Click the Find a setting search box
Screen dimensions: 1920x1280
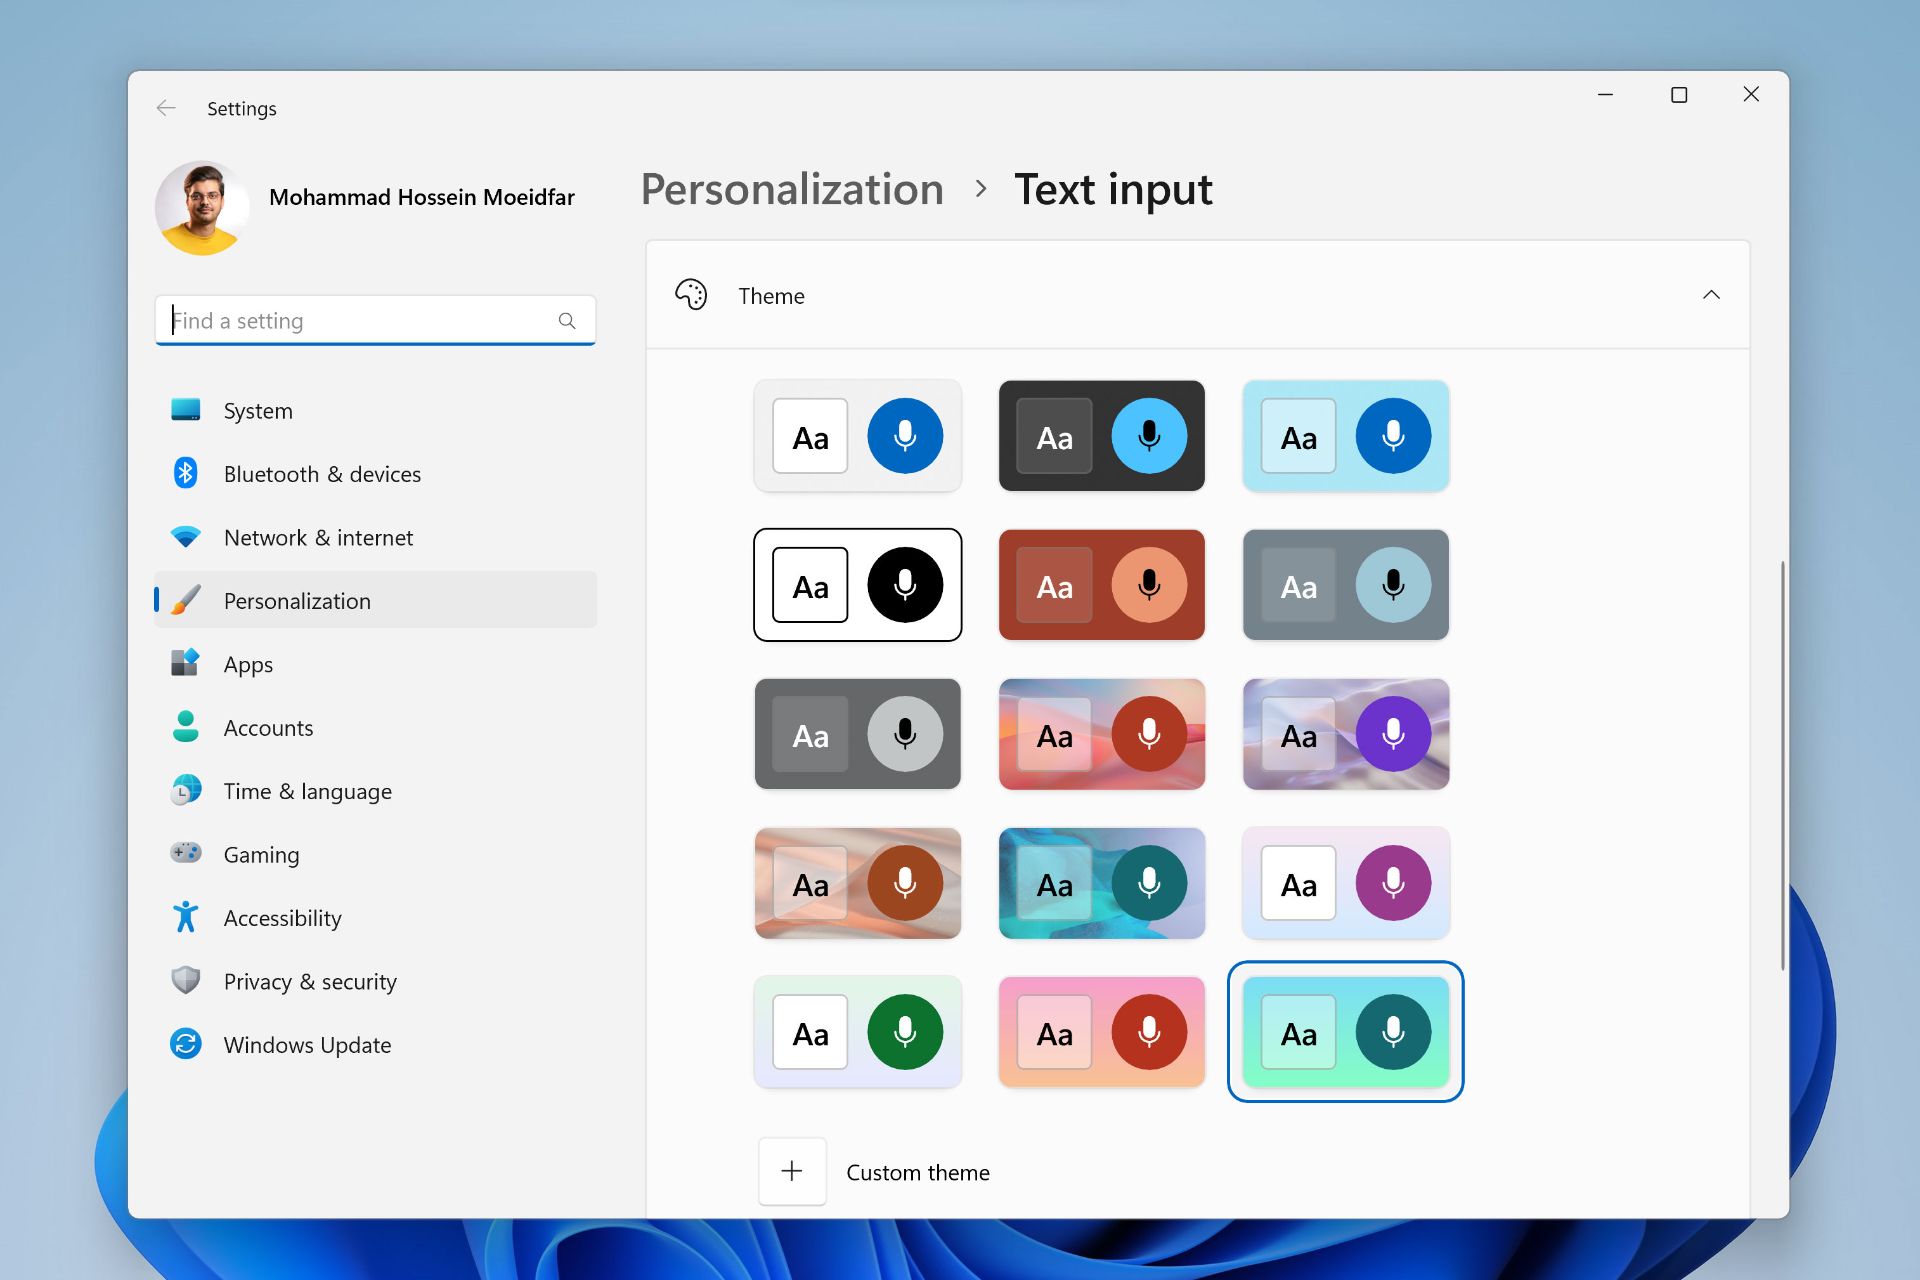click(375, 321)
